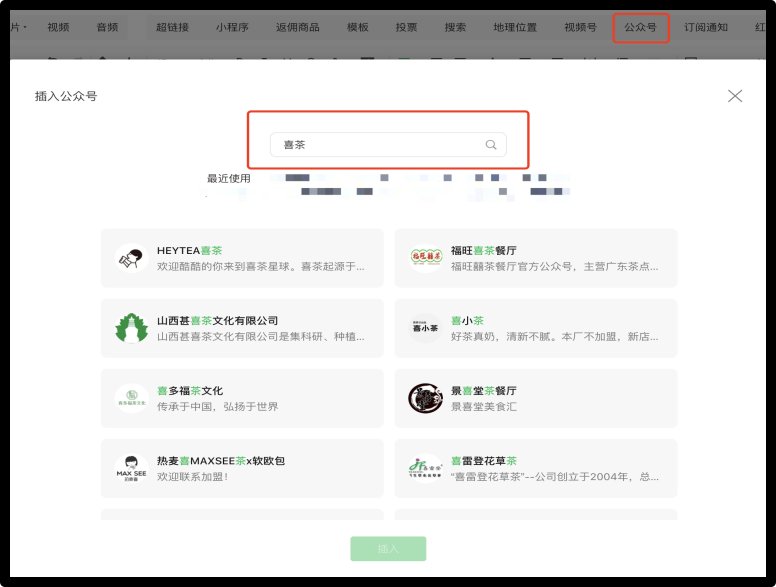Viewport: 776px width, 587px height.
Task: Click the 喜雷登花草茶 account logo
Action: [x=425, y=468]
